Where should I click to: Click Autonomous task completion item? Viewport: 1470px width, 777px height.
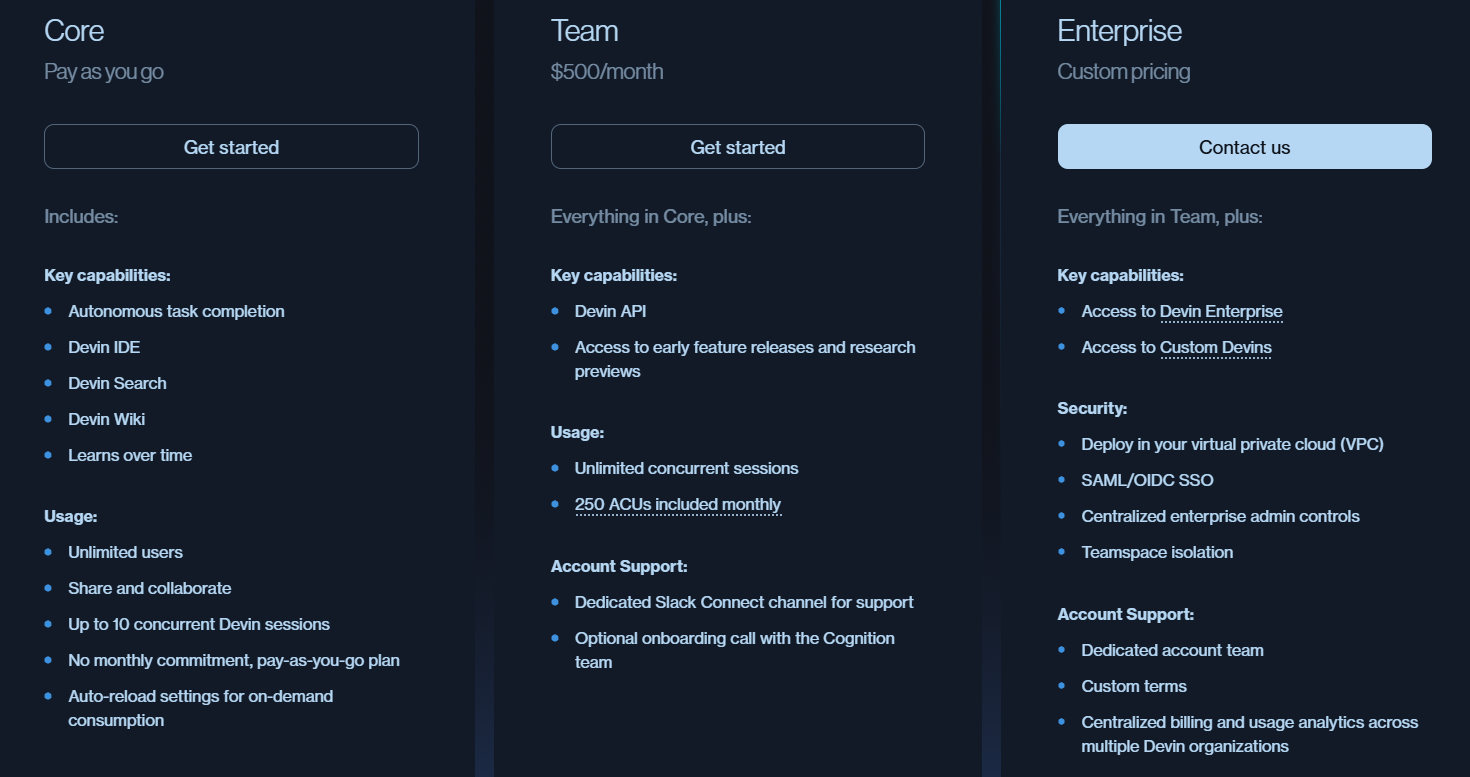pos(176,311)
